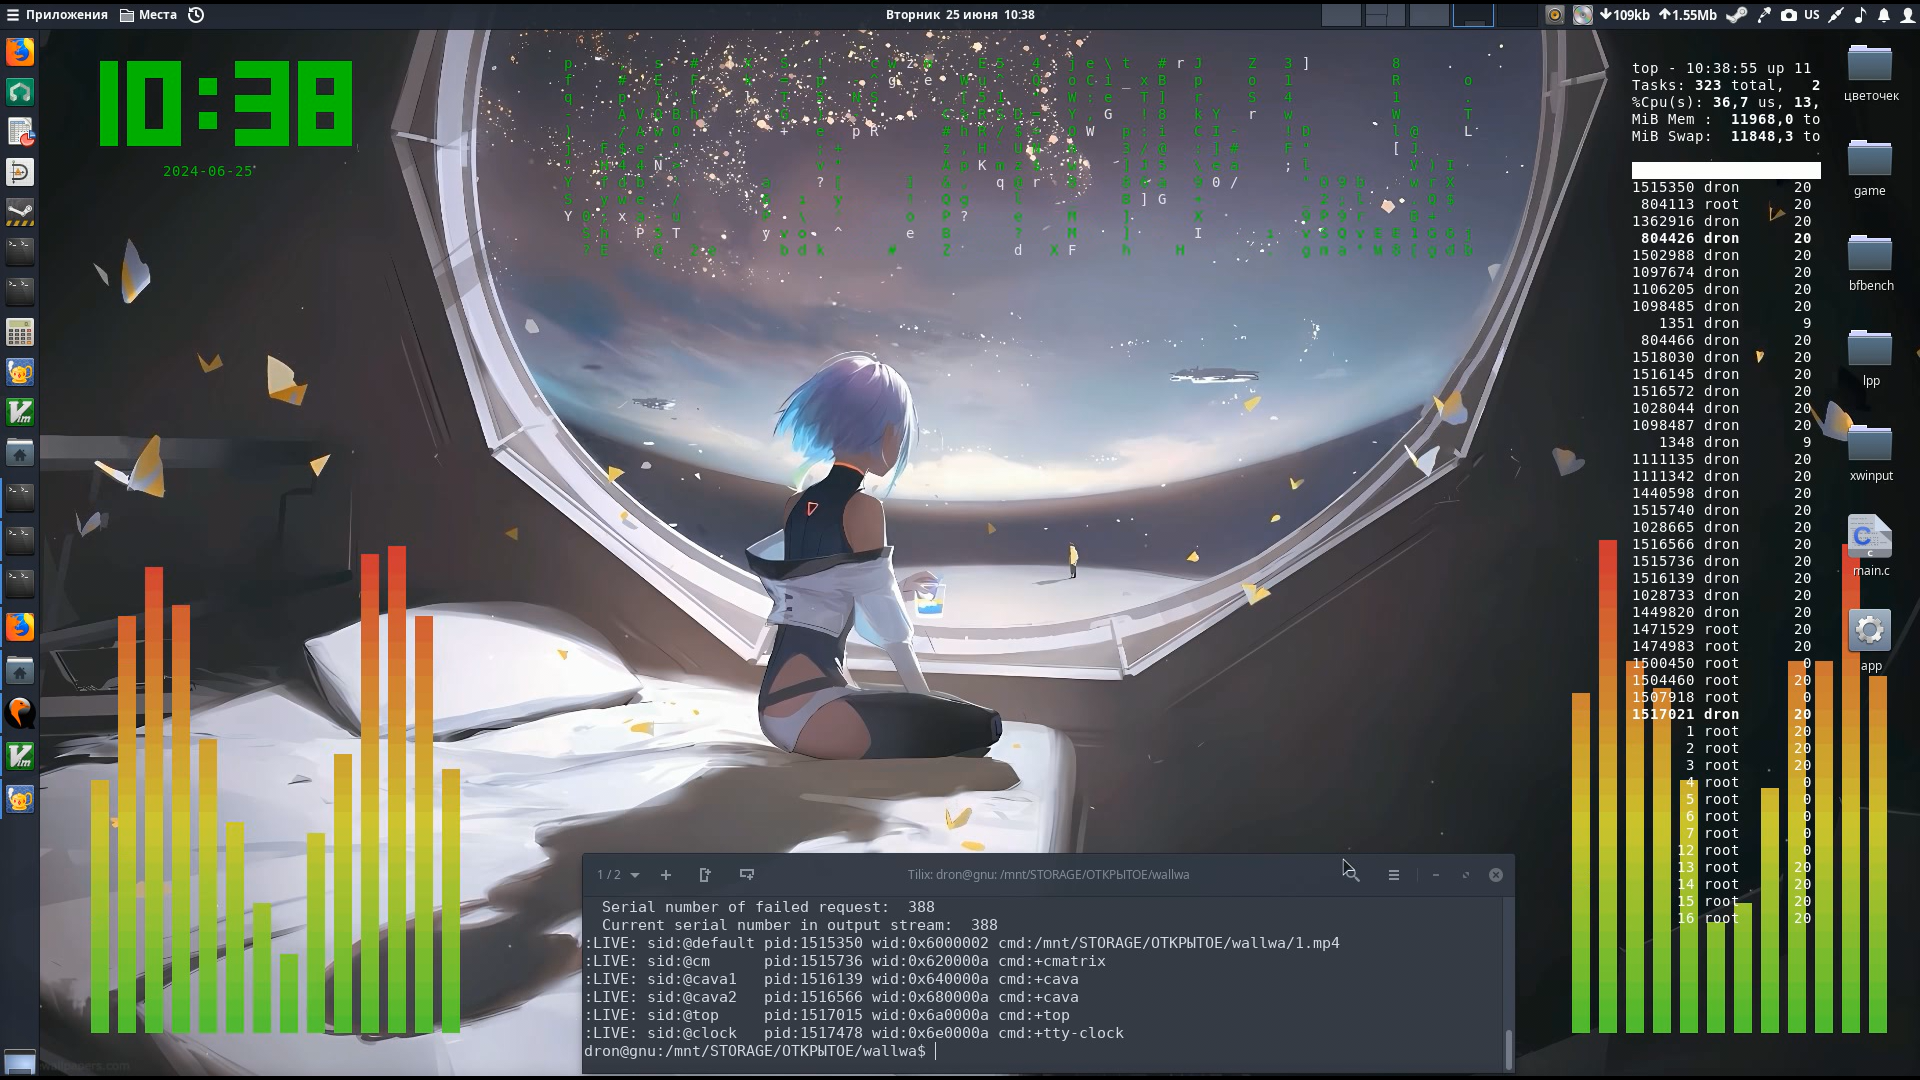This screenshot has height=1080, width=1920.
Task: Click the speaker applet in the top panel
Action: coord(1554,15)
